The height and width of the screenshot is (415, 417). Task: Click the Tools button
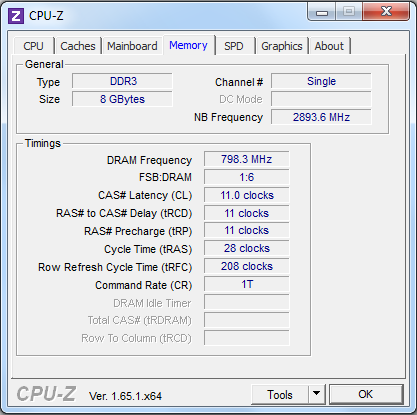tap(280, 394)
